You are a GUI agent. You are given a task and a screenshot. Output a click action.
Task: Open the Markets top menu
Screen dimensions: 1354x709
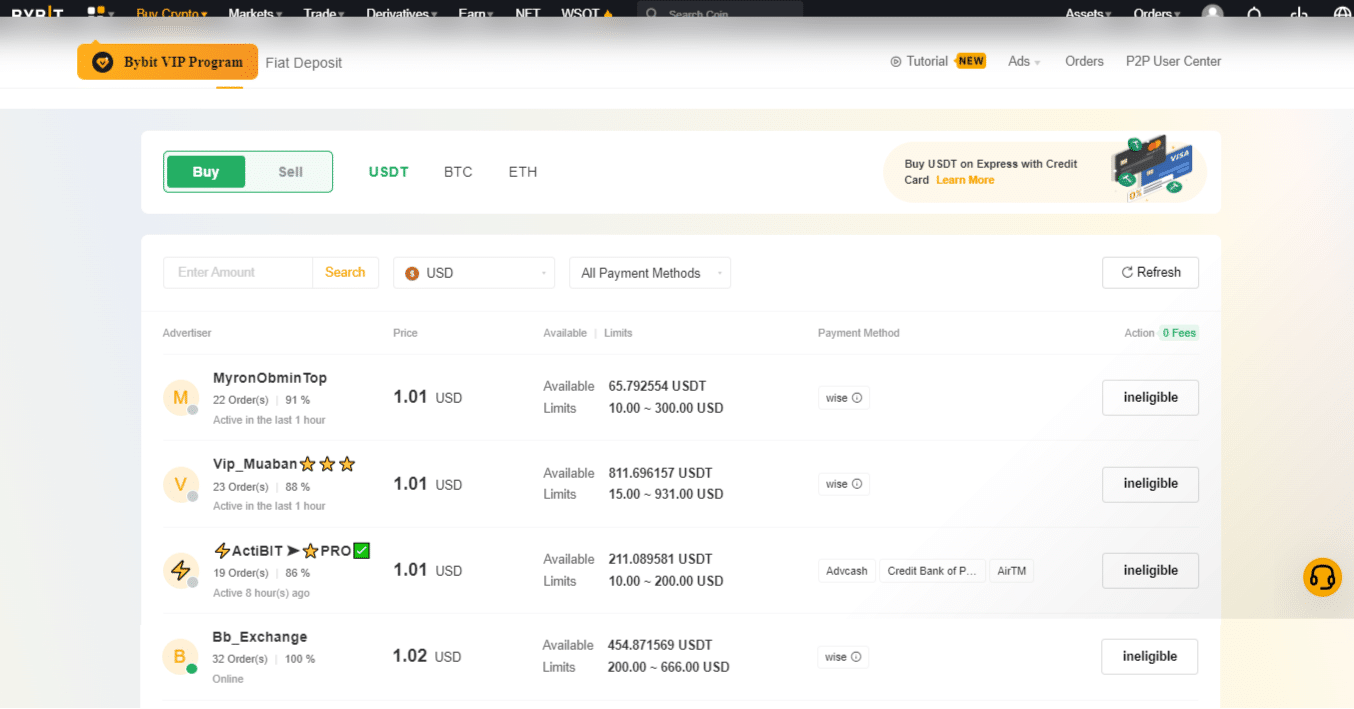pyautogui.click(x=255, y=14)
